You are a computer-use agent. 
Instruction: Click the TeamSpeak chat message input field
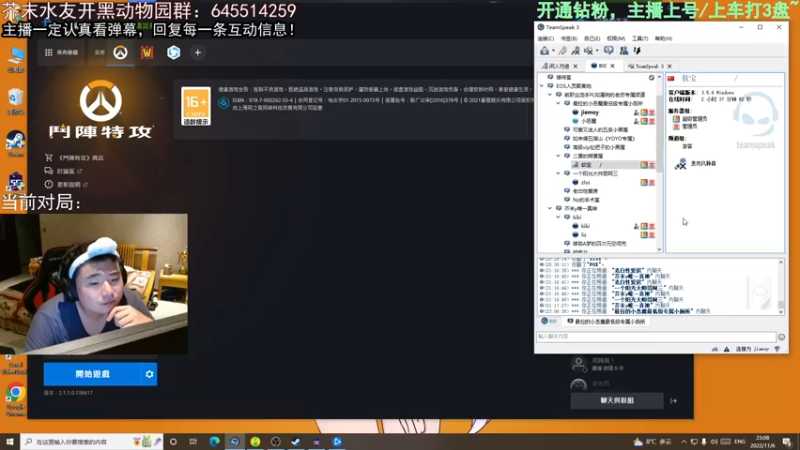pyautogui.click(x=656, y=336)
